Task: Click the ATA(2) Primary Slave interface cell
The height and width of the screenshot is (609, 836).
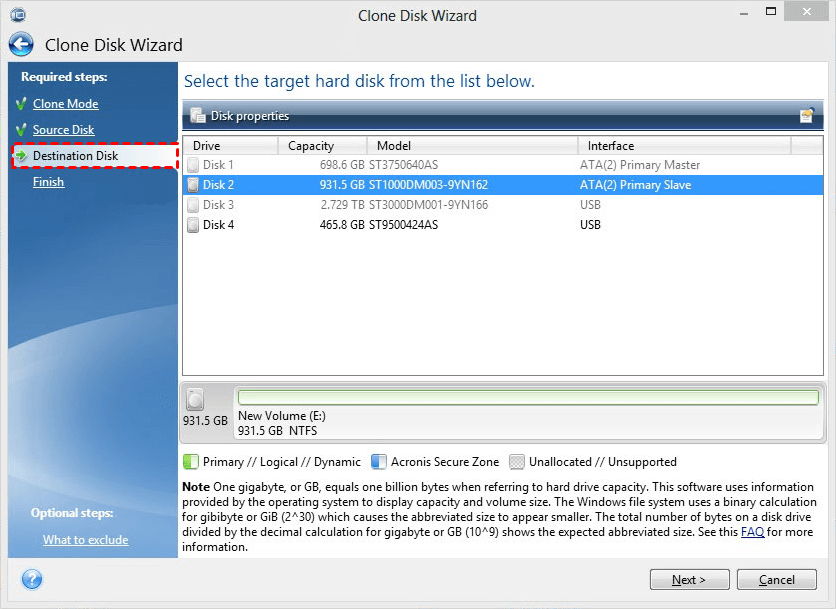Action: pyautogui.click(x=636, y=185)
